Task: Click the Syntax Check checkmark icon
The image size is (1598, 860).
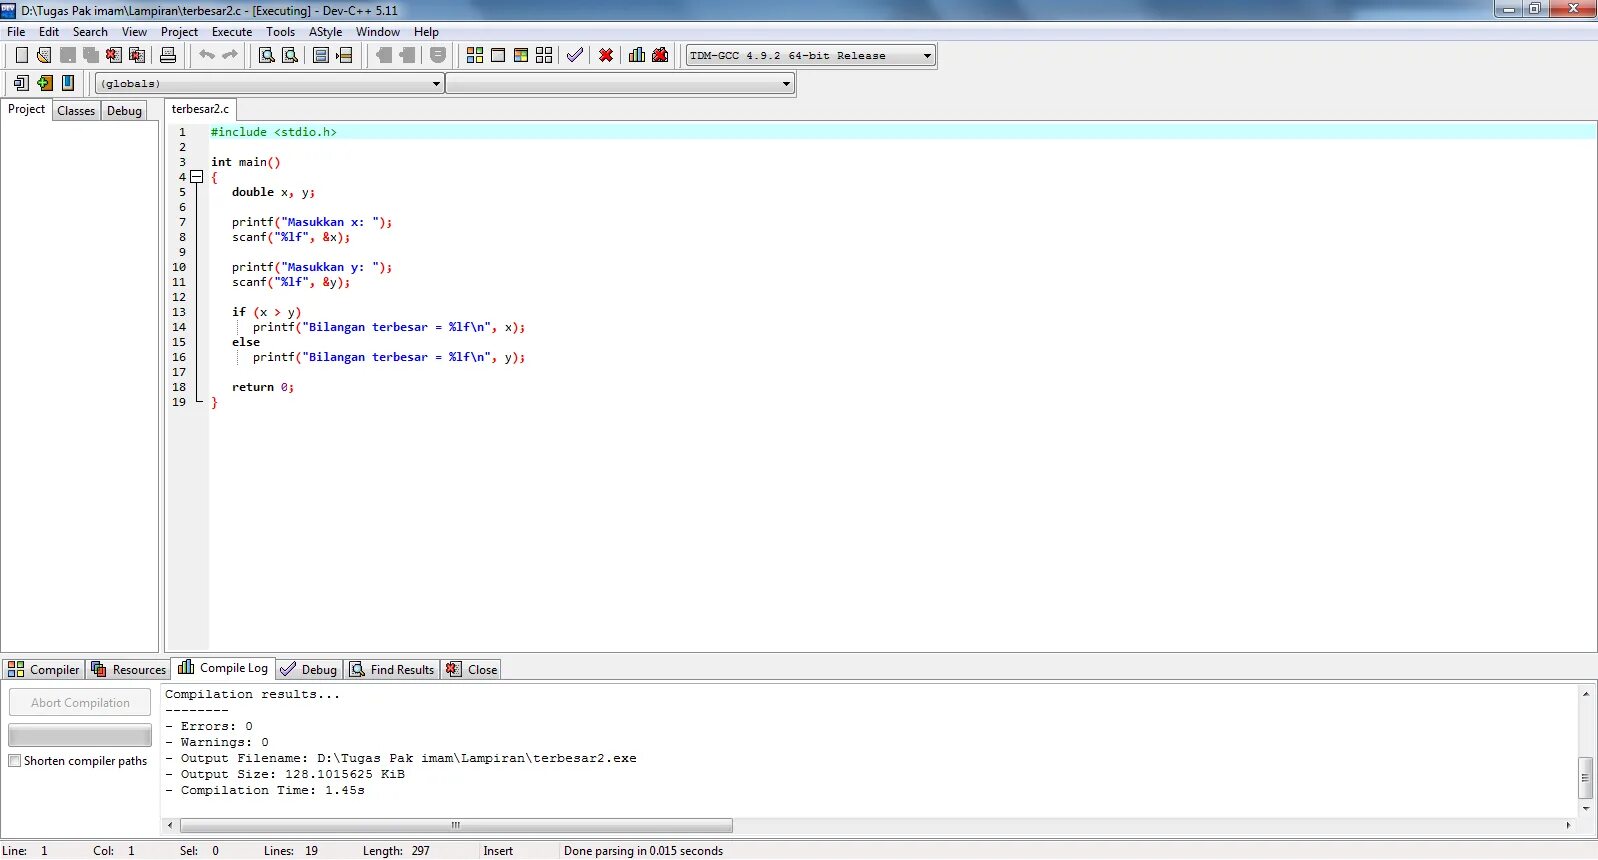Action: pos(575,55)
